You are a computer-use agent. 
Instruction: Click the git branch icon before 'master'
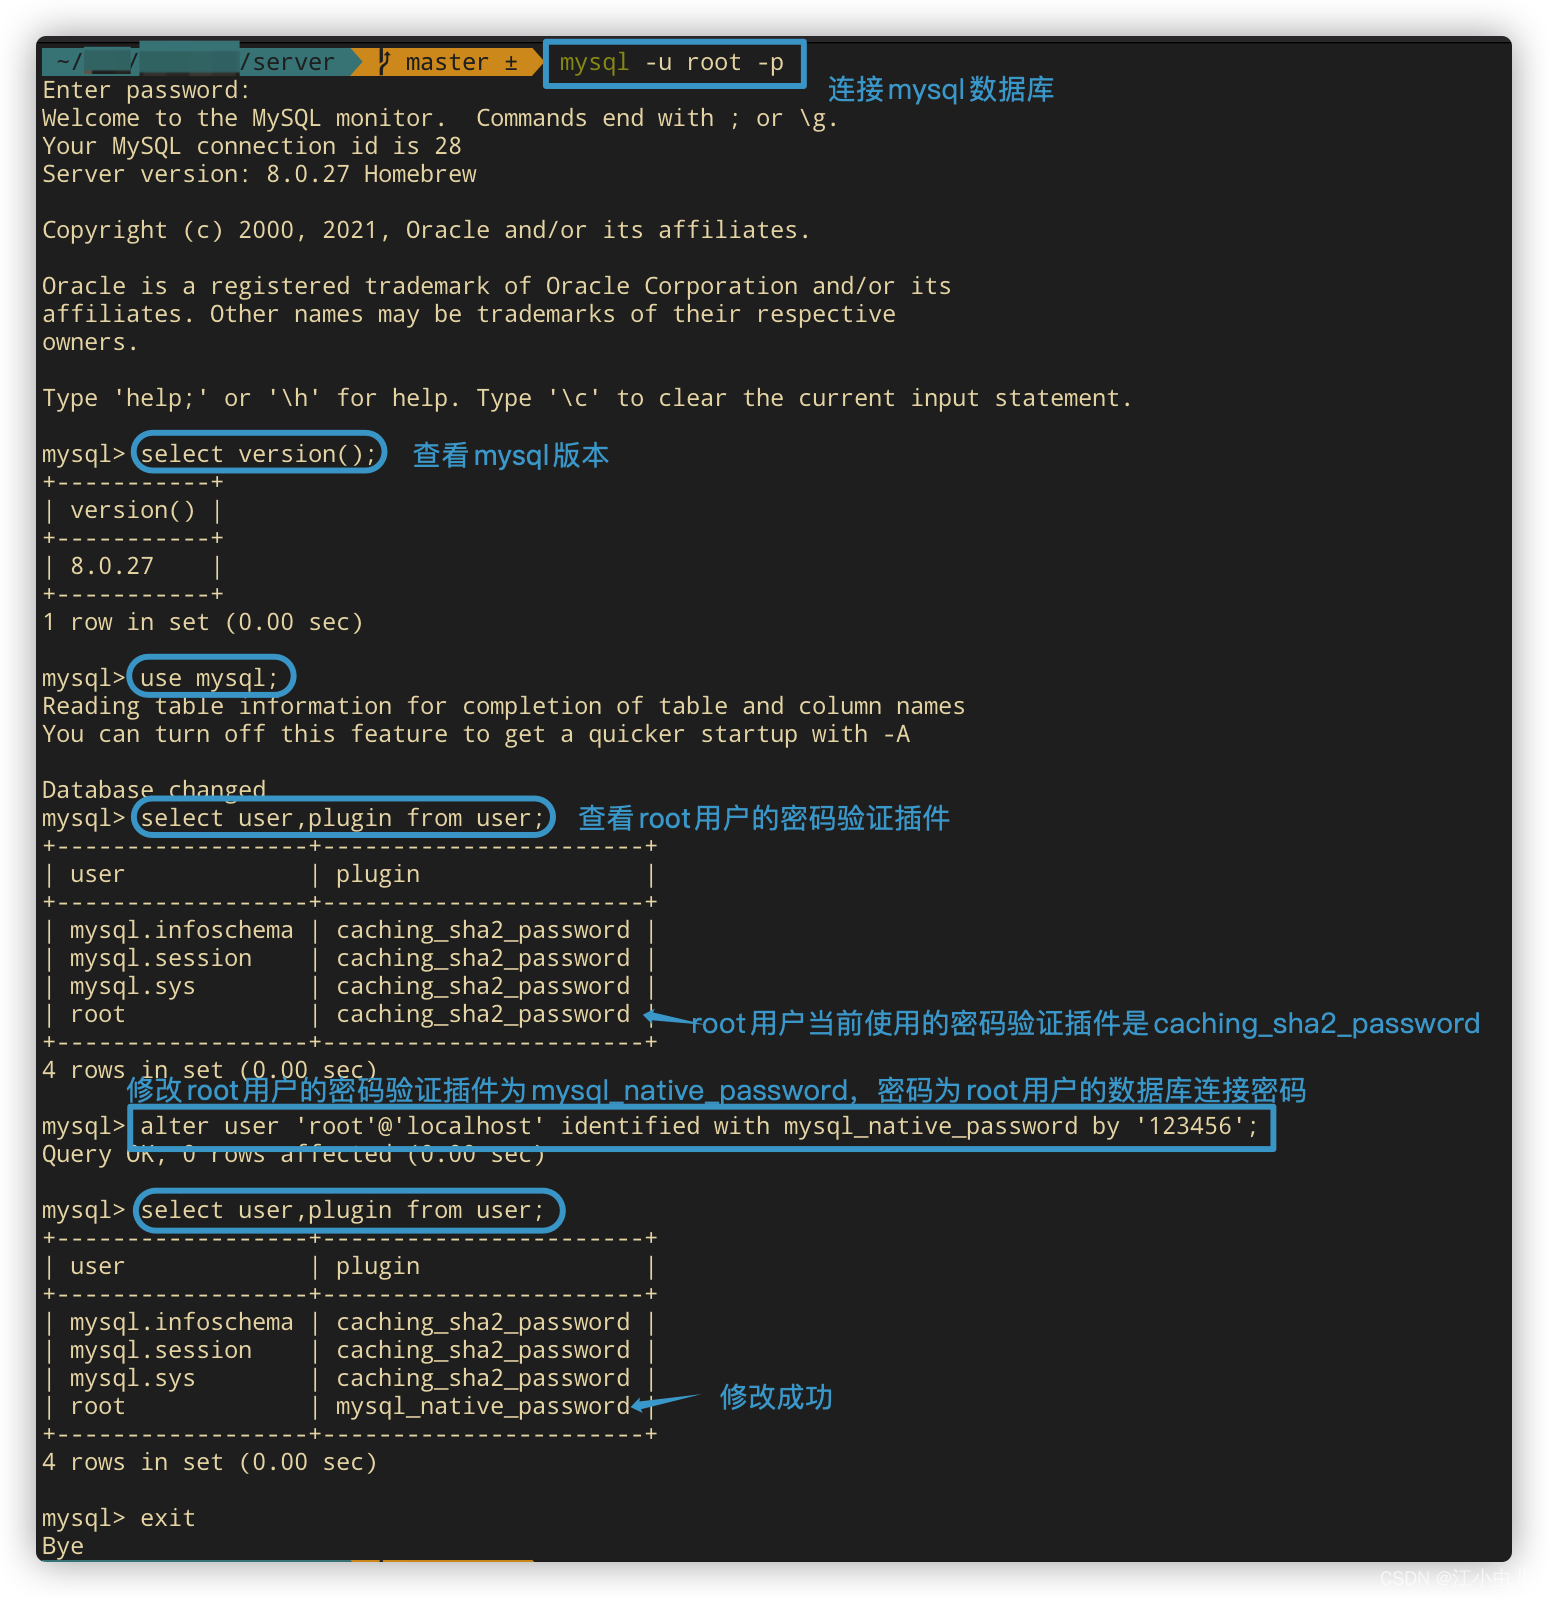385,62
